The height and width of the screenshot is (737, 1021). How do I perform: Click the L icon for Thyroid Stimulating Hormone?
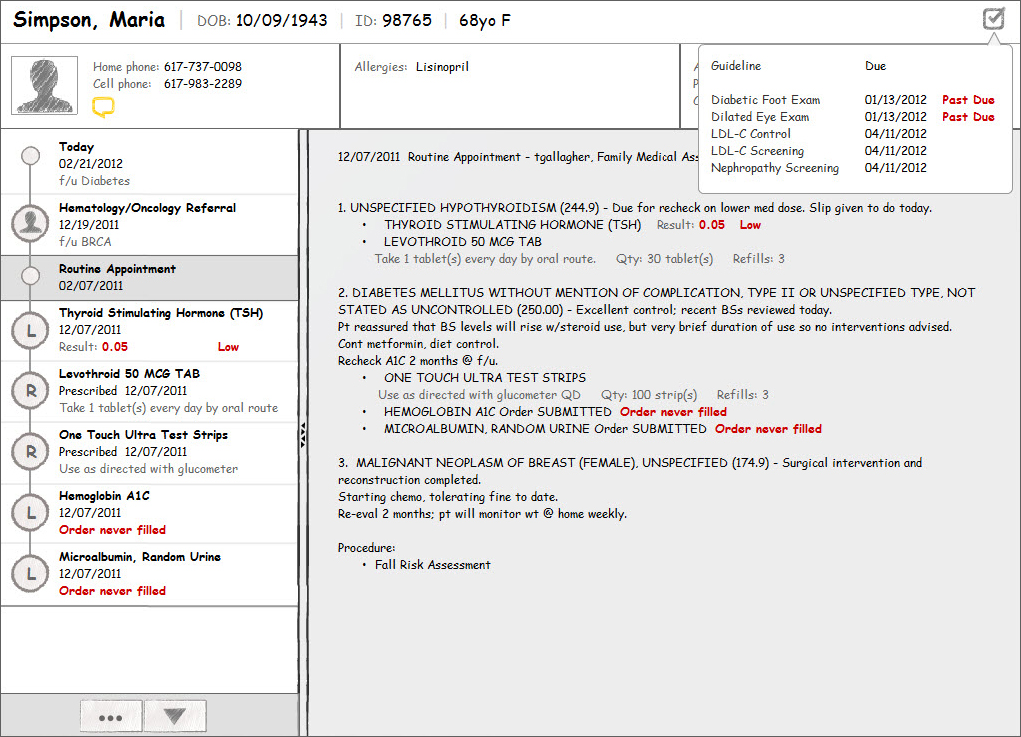[30, 331]
